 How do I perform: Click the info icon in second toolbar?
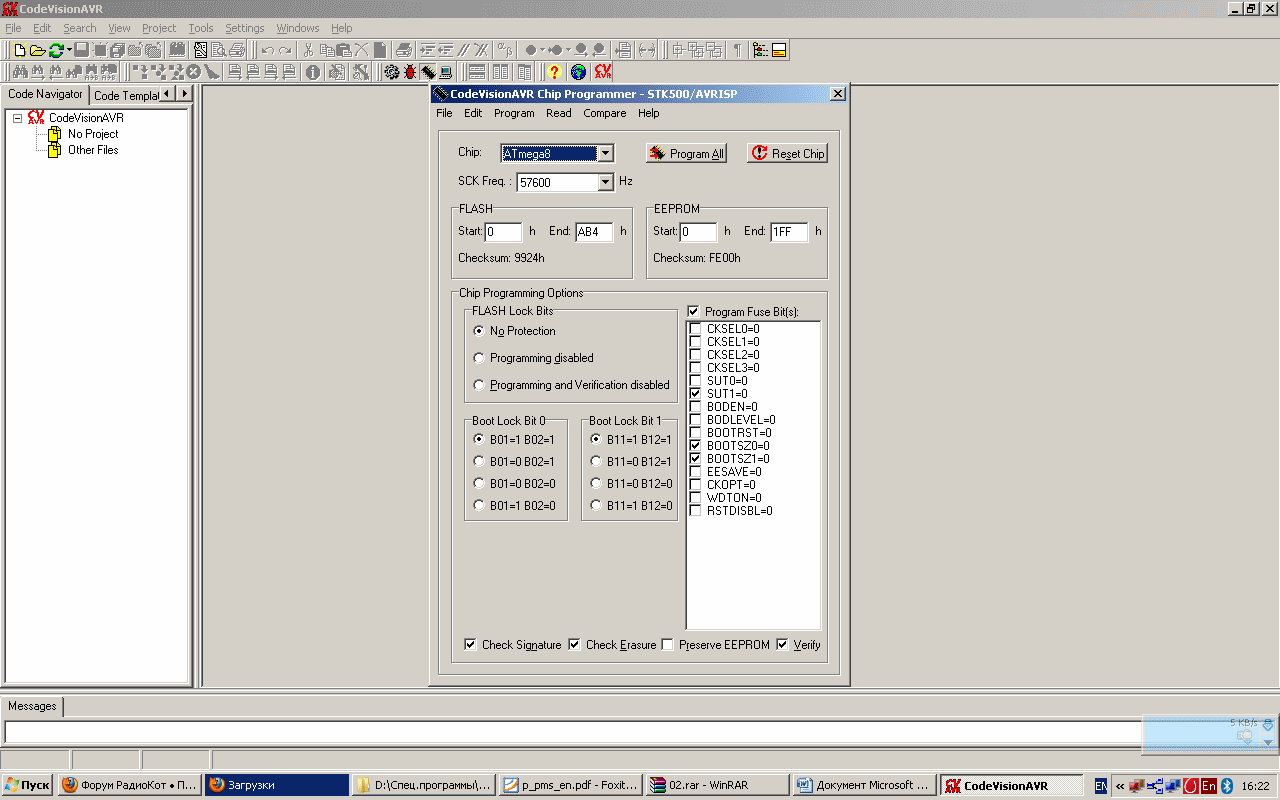click(x=313, y=72)
